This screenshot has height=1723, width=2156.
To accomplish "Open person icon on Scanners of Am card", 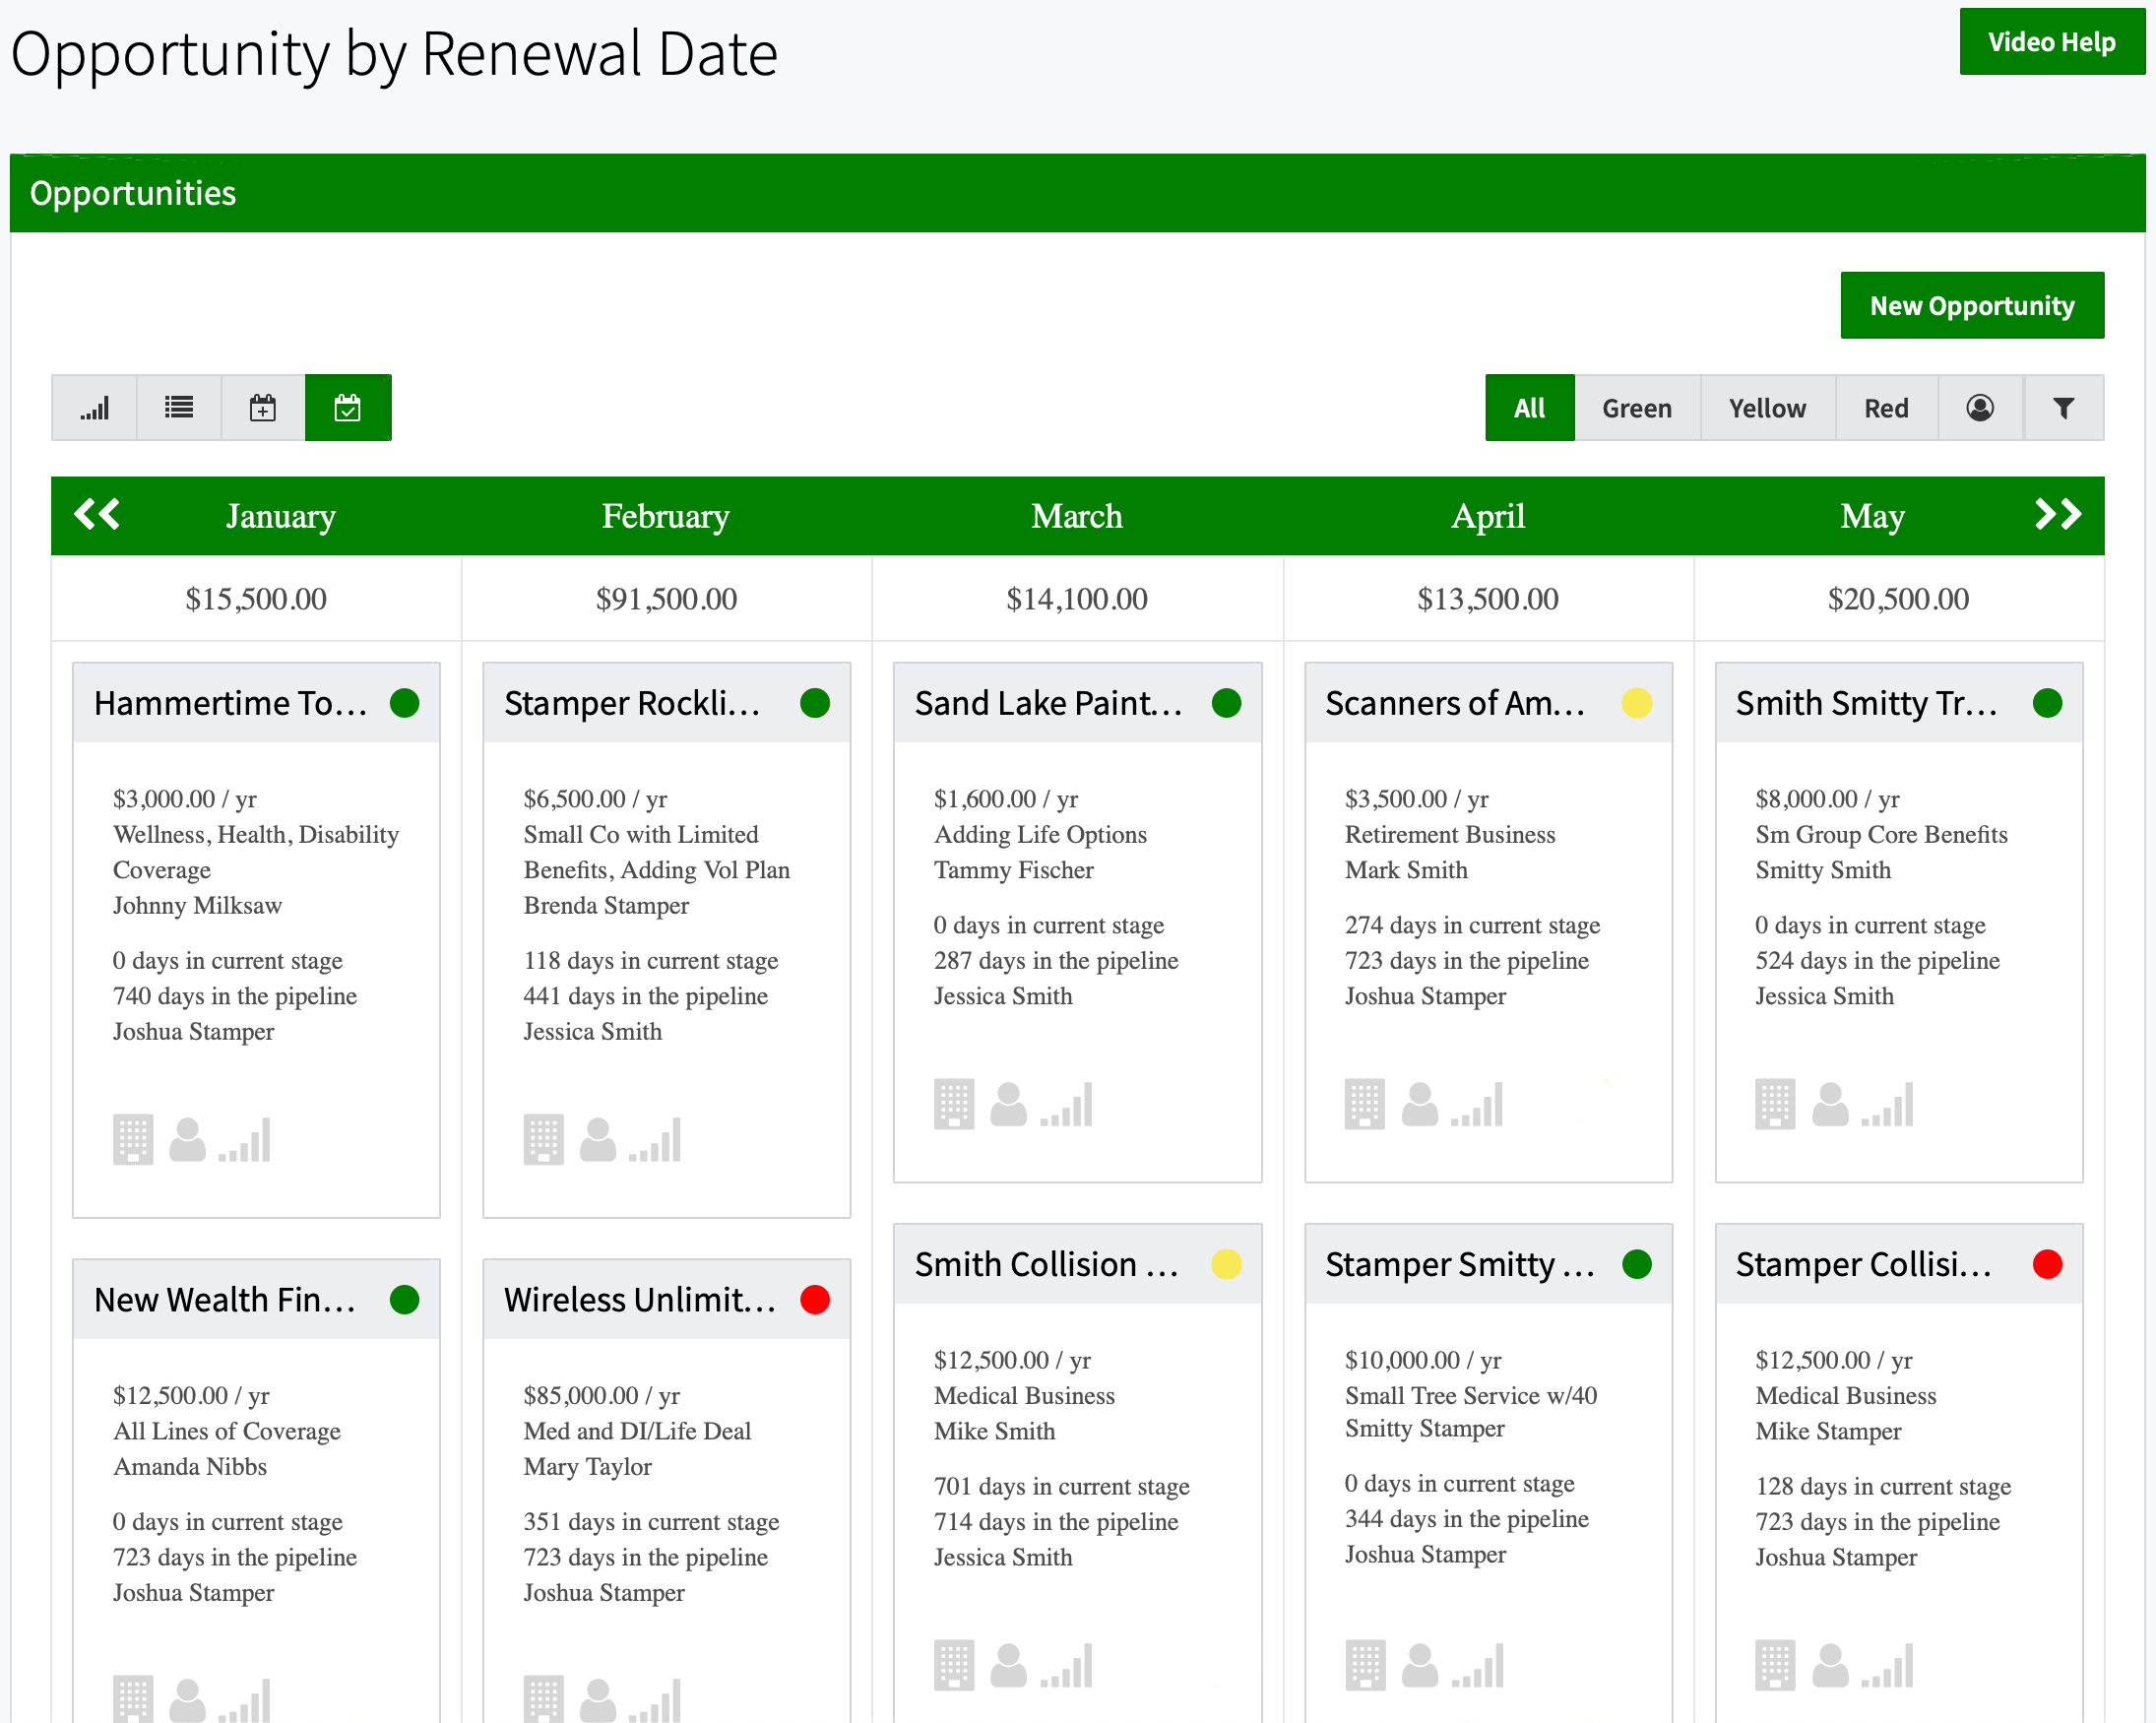I will [1420, 1105].
